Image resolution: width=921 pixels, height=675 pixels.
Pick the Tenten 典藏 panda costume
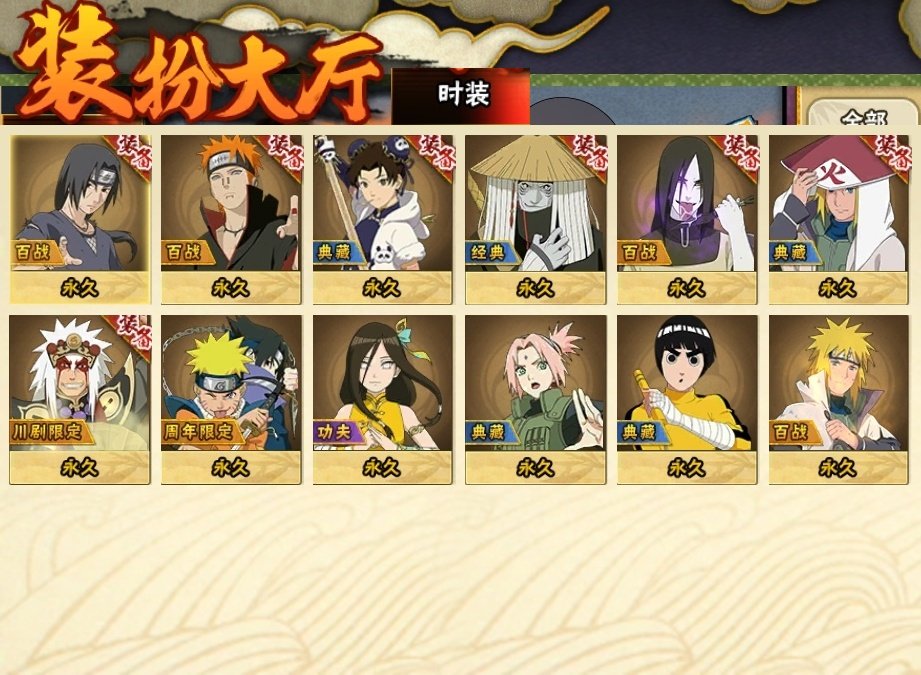coord(383,219)
